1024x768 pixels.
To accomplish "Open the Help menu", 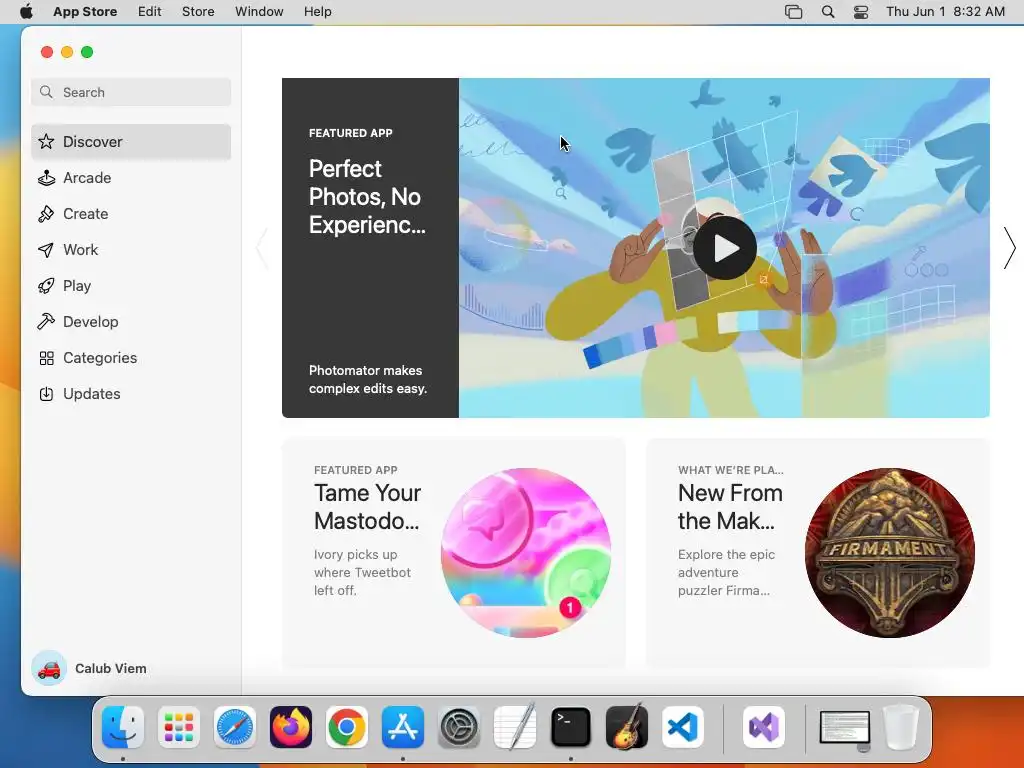I will pos(317,12).
